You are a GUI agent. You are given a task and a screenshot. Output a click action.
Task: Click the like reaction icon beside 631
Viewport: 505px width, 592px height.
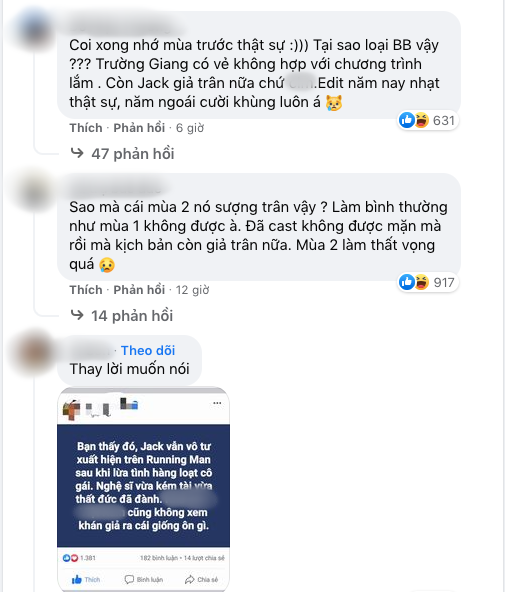pyautogui.click(x=407, y=120)
